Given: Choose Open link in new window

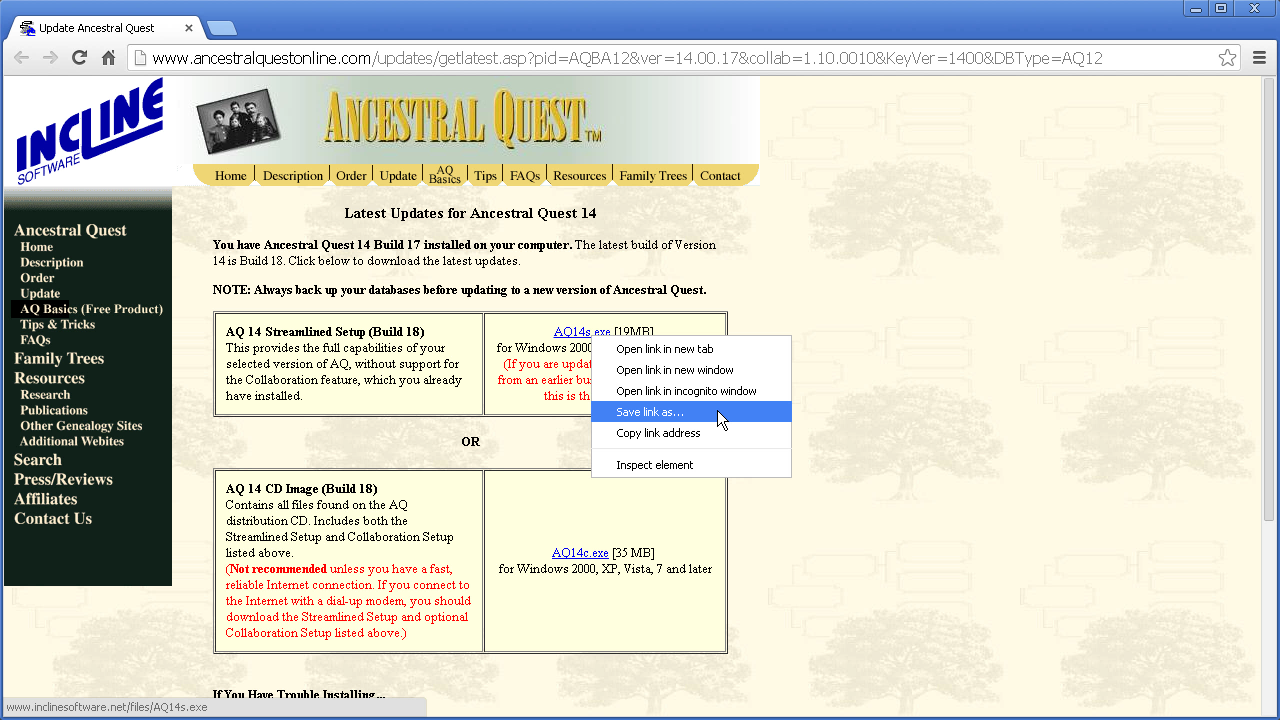Looking at the screenshot, I should (691, 370).
